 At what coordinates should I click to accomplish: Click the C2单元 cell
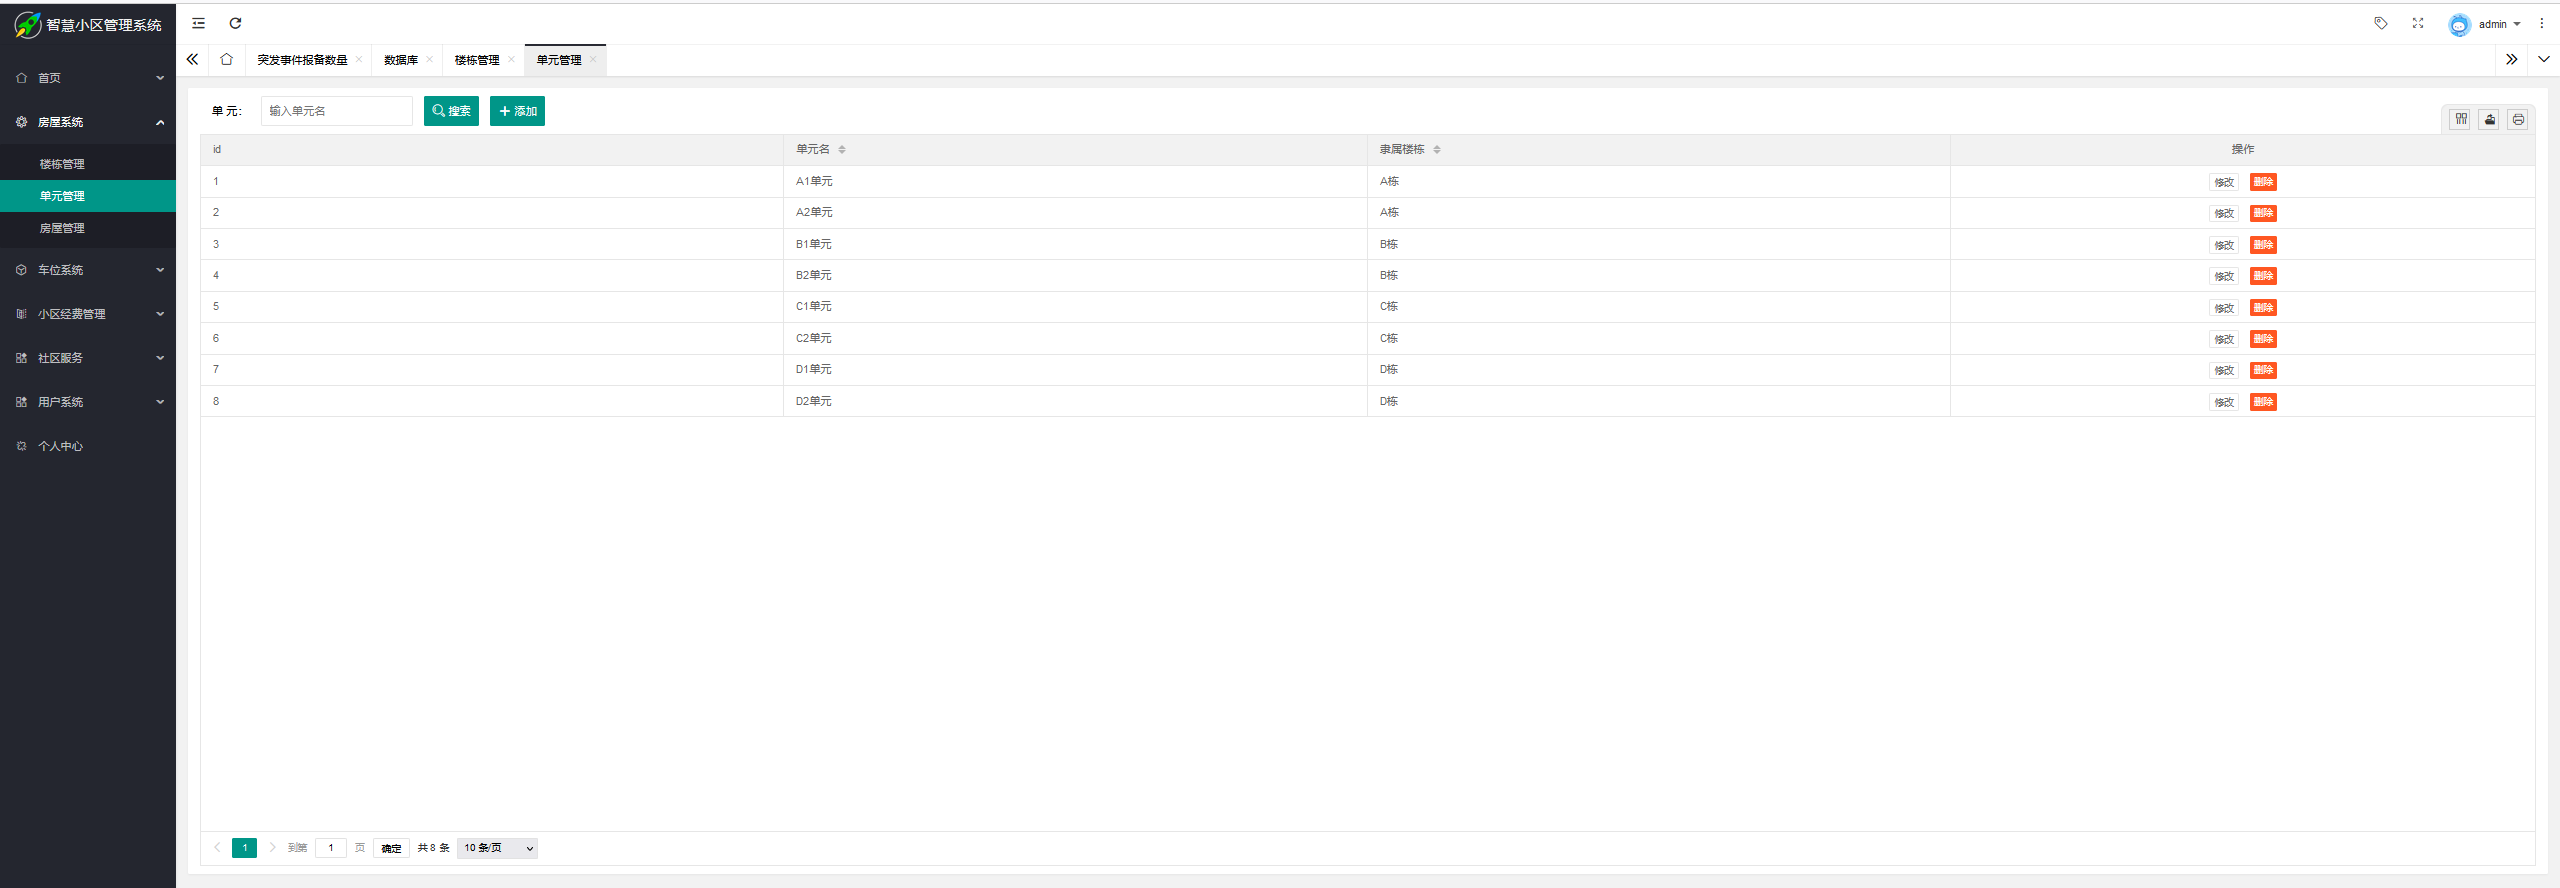pos(1075,338)
